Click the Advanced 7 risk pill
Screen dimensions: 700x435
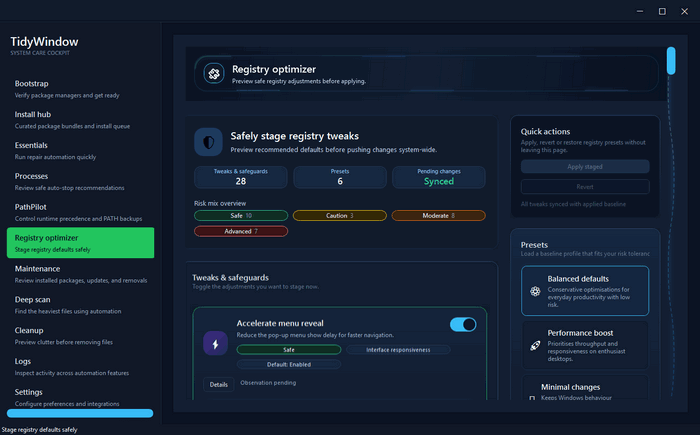[241, 231]
